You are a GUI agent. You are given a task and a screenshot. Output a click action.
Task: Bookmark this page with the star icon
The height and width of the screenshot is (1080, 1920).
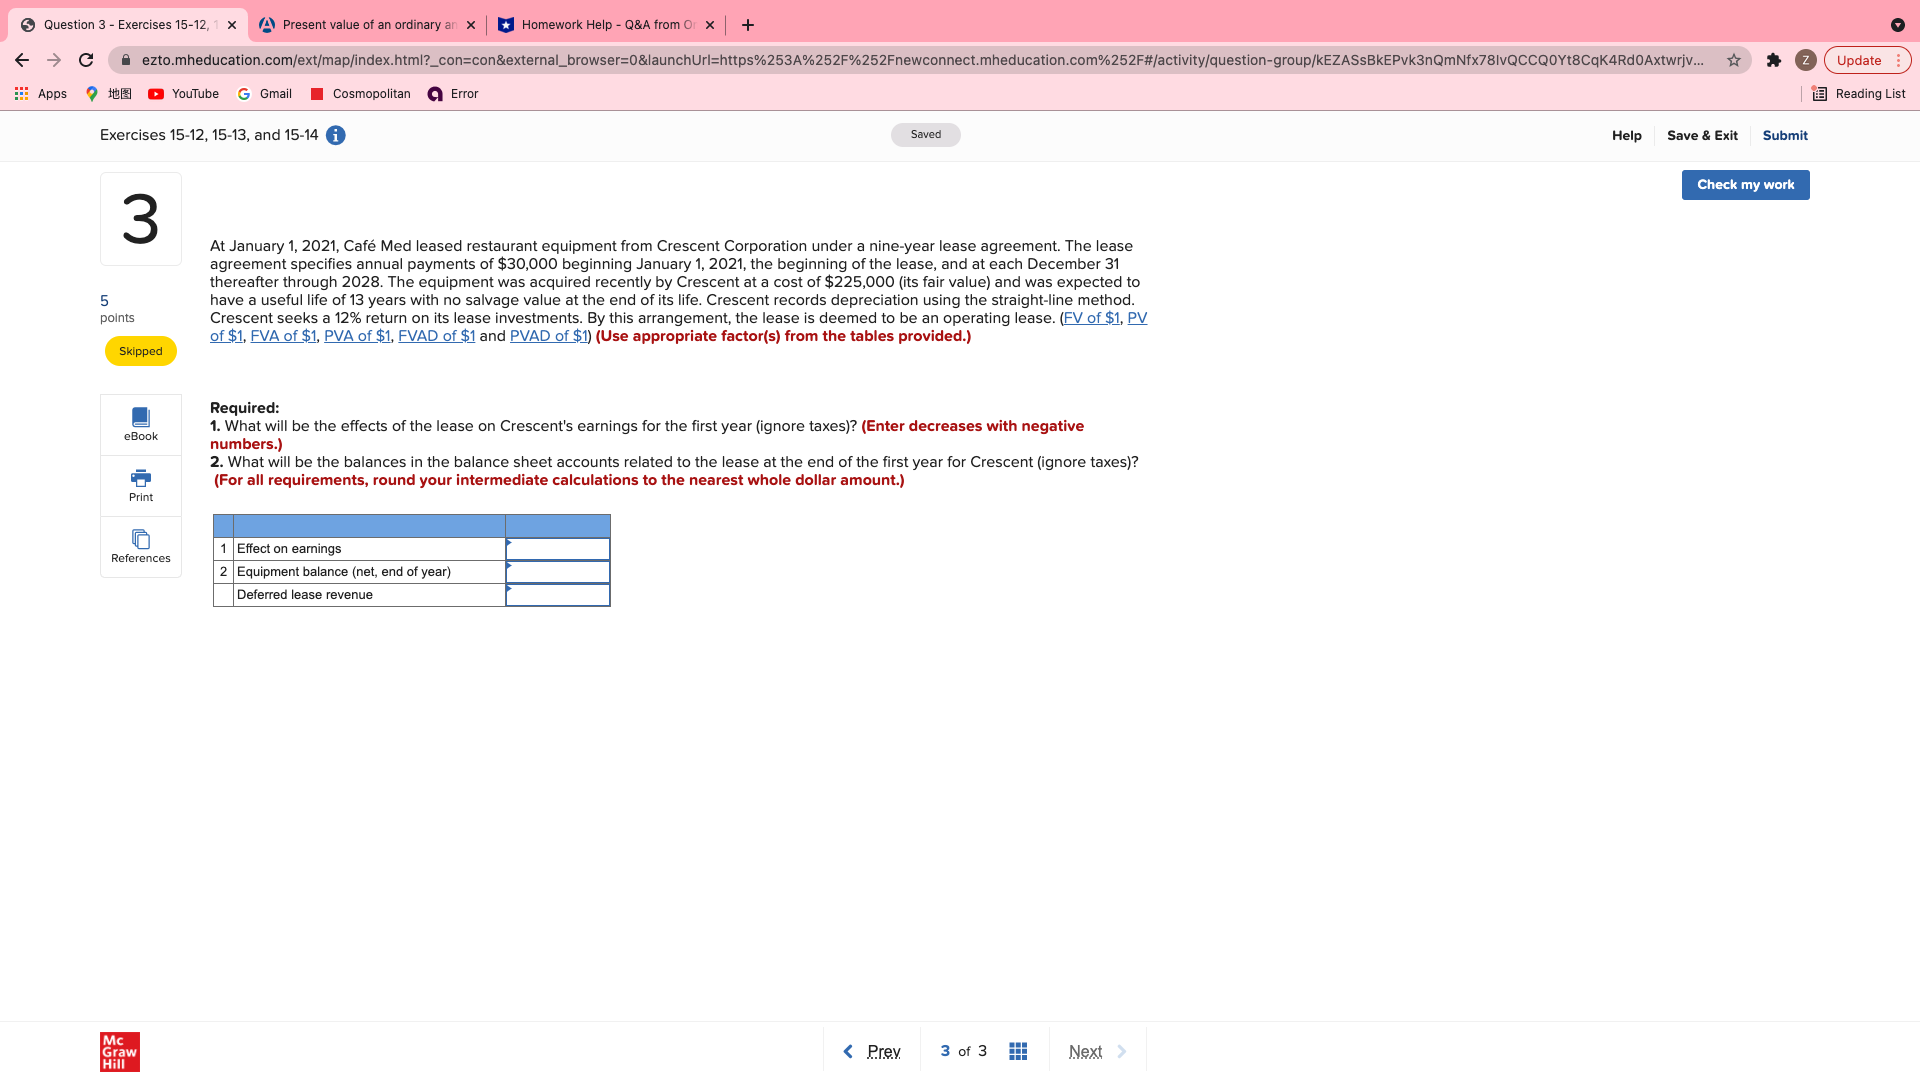click(1735, 60)
